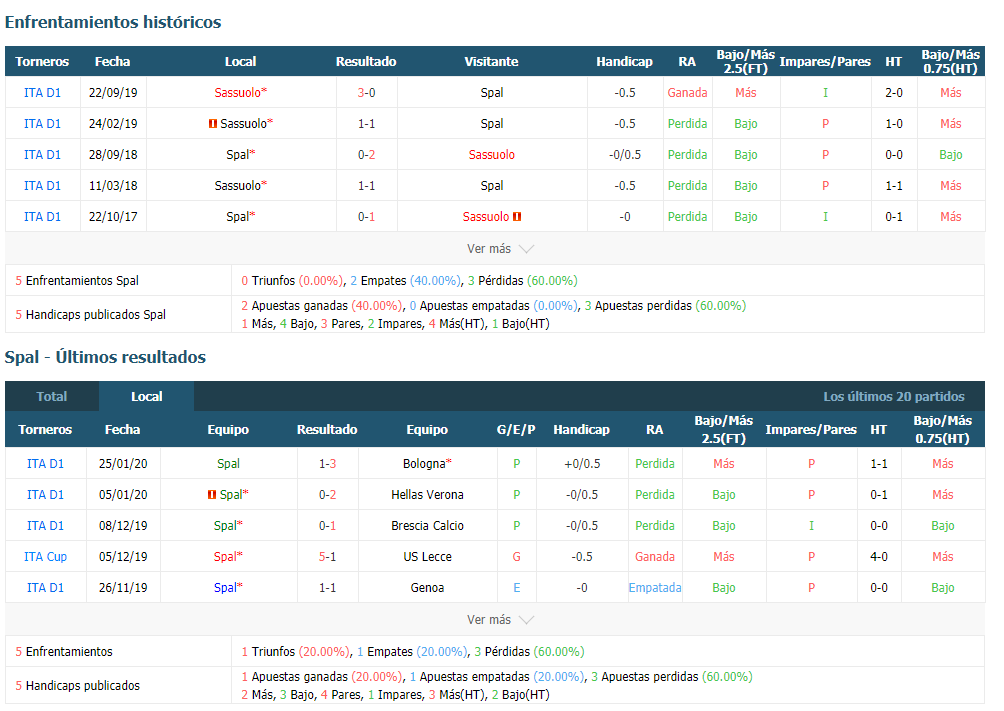The height and width of the screenshot is (711, 1004).
Task: Click the E draw indicator in Genoa row
Action: 516,587
